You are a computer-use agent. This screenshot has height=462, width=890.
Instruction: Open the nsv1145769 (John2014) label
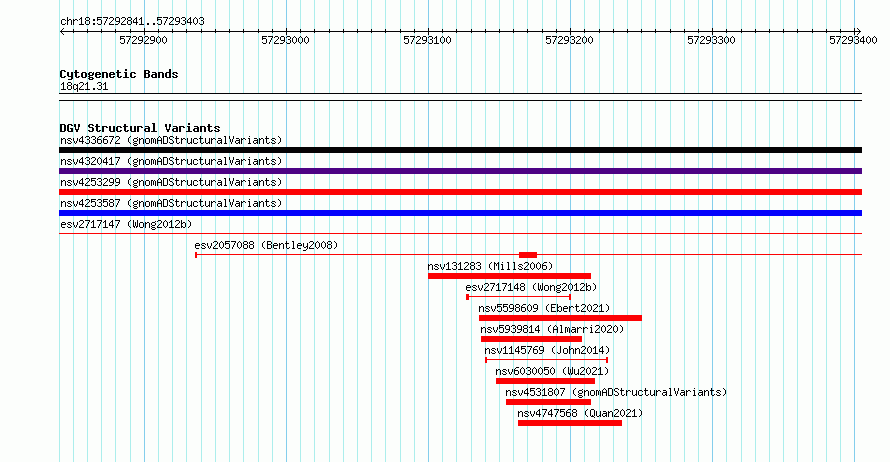pos(547,350)
